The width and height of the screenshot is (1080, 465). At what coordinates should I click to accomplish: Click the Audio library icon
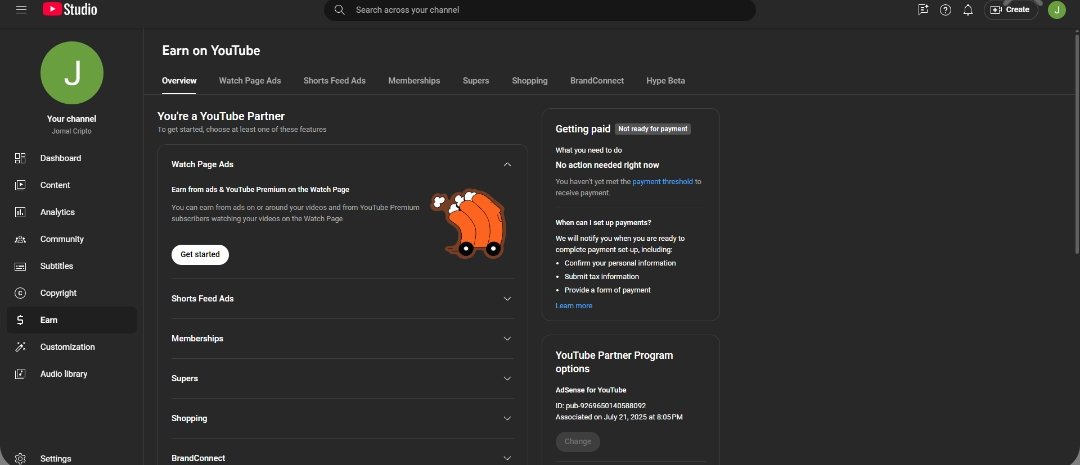coord(20,373)
